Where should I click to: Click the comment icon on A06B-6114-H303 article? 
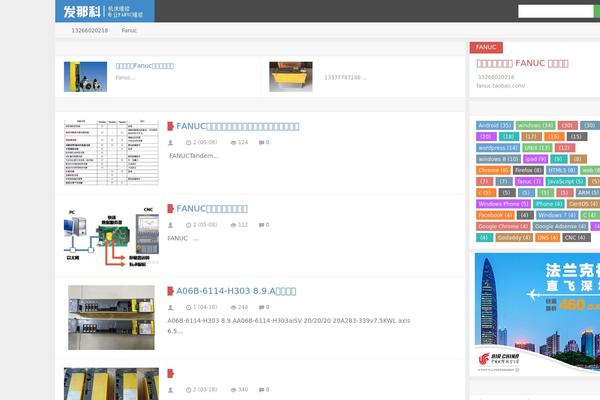[x=261, y=307]
